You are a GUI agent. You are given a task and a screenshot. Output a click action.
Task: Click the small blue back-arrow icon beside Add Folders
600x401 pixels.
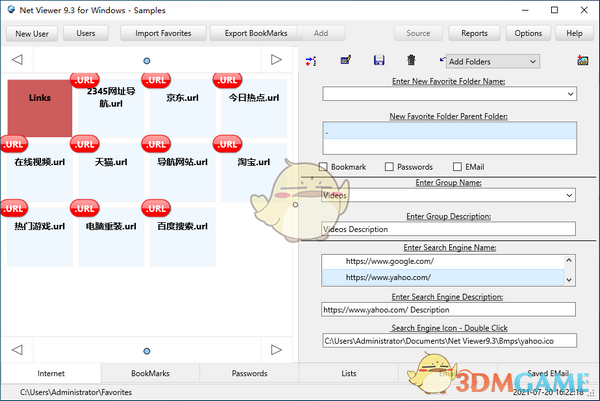[442, 59]
